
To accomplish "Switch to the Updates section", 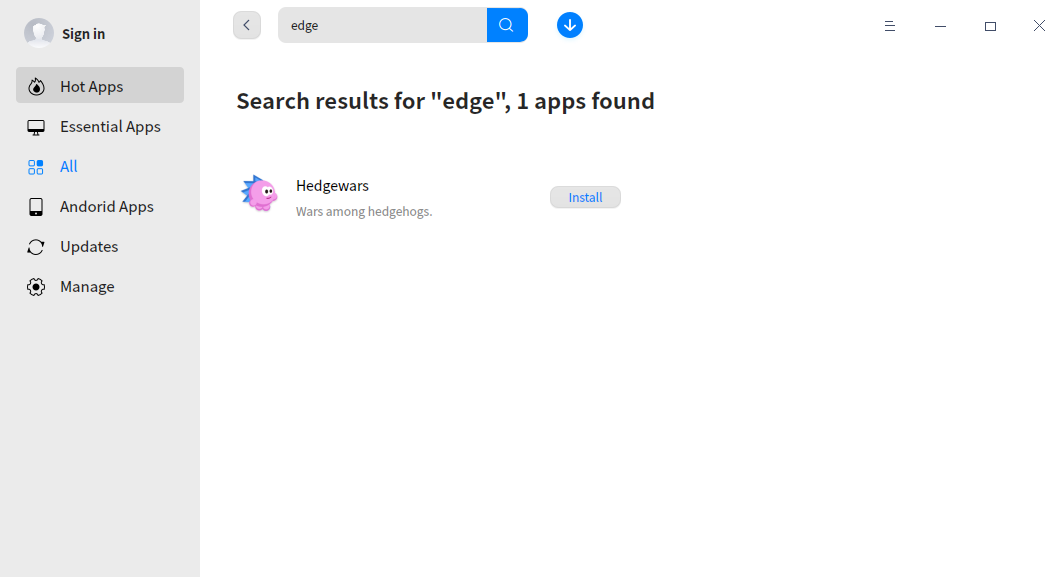I will [x=88, y=246].
